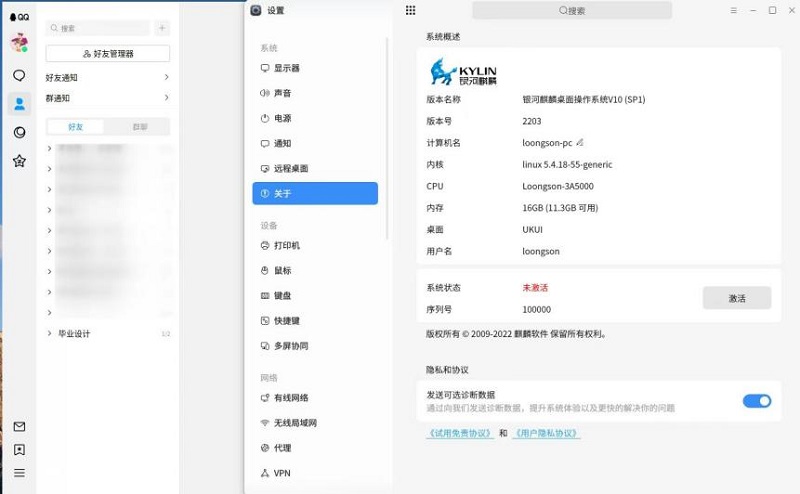Click the plus icon beside QQ search
The image size is (800, 494).
pyautogui.click(x=162, y=28)
